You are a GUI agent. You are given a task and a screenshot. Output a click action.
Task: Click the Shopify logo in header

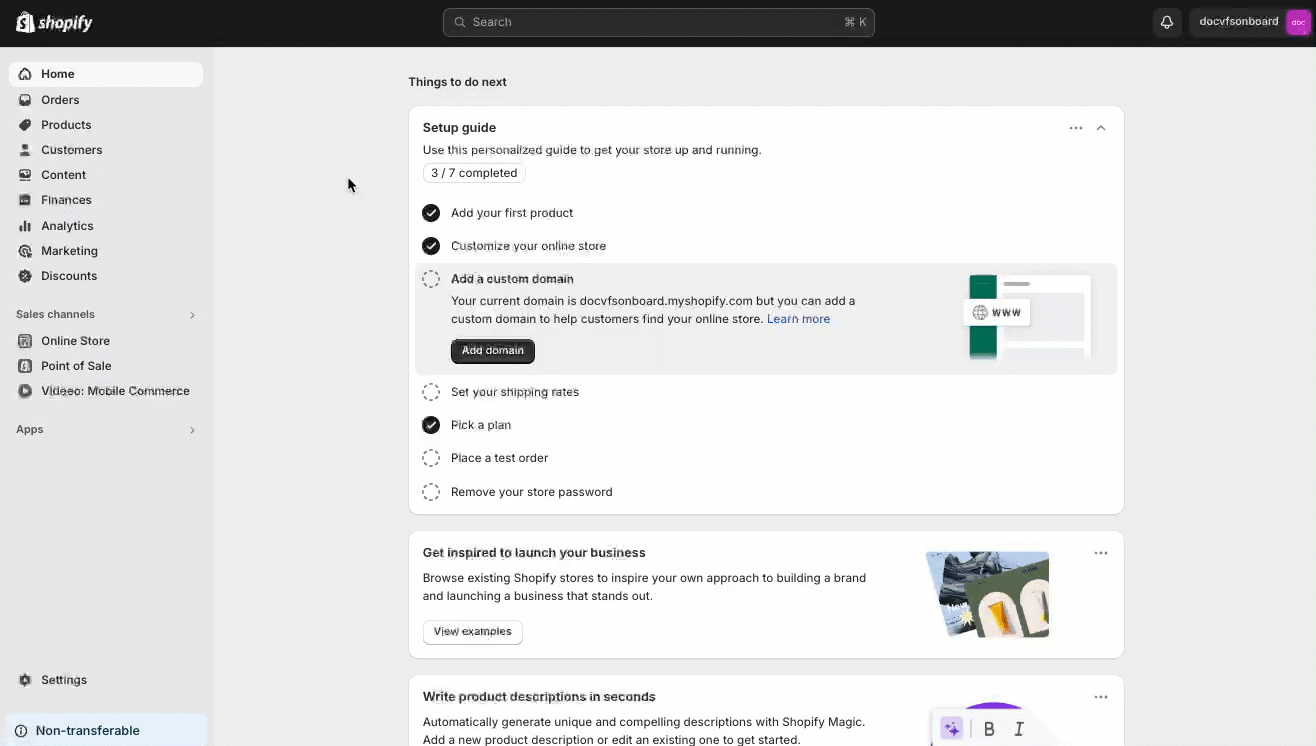54,22
